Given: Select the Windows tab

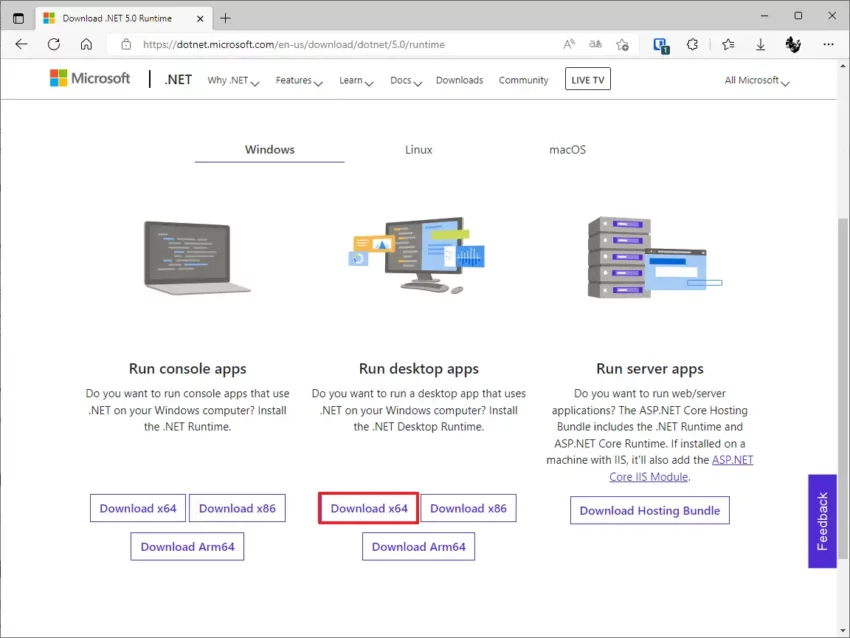Looking at the screenshot, I should (269, 150).
